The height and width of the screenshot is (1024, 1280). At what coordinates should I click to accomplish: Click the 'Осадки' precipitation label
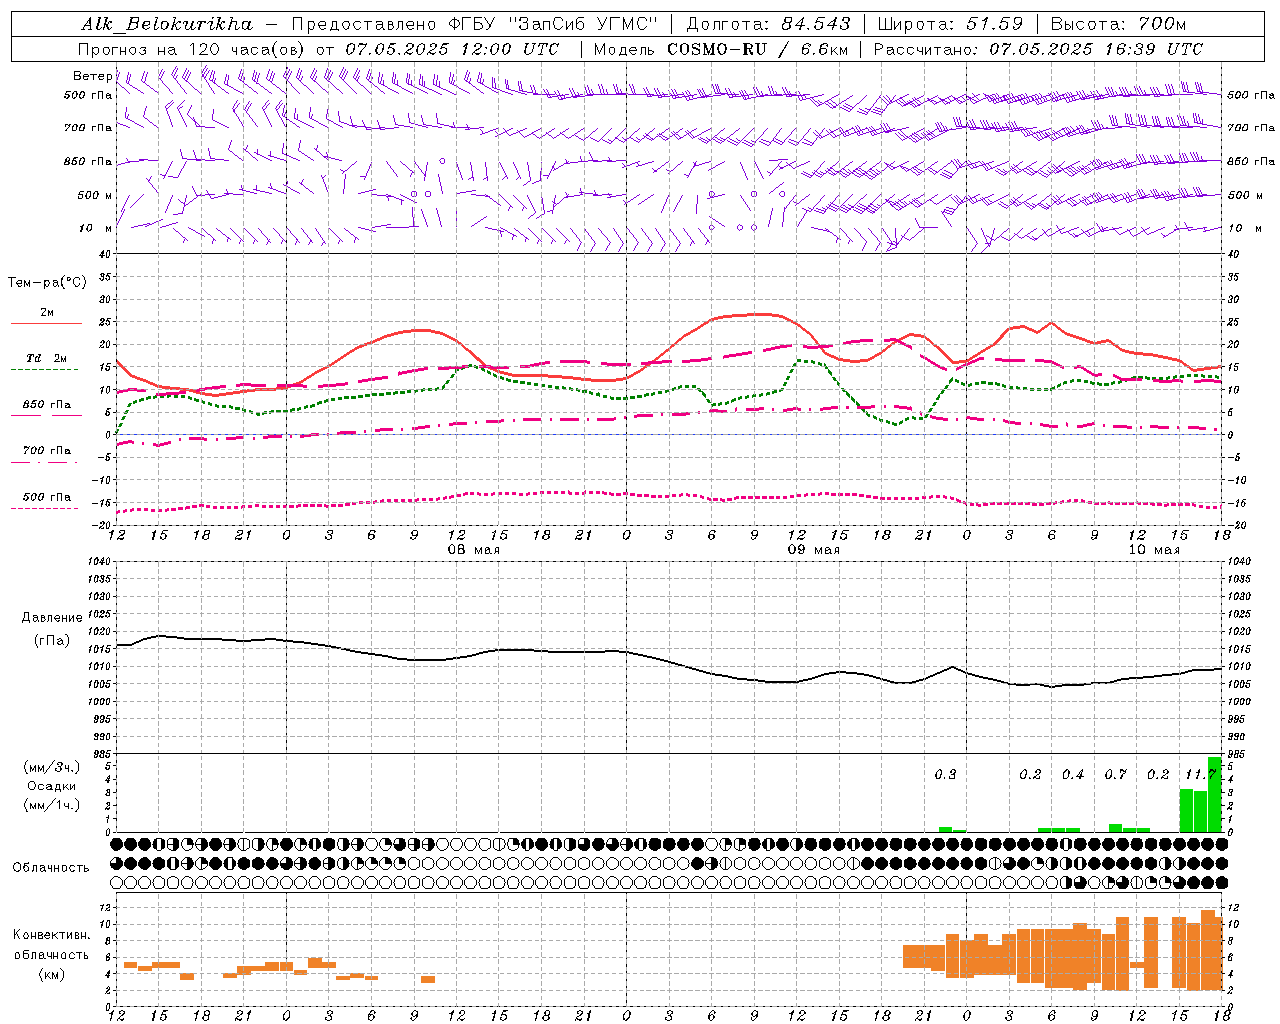click(52, 786)
